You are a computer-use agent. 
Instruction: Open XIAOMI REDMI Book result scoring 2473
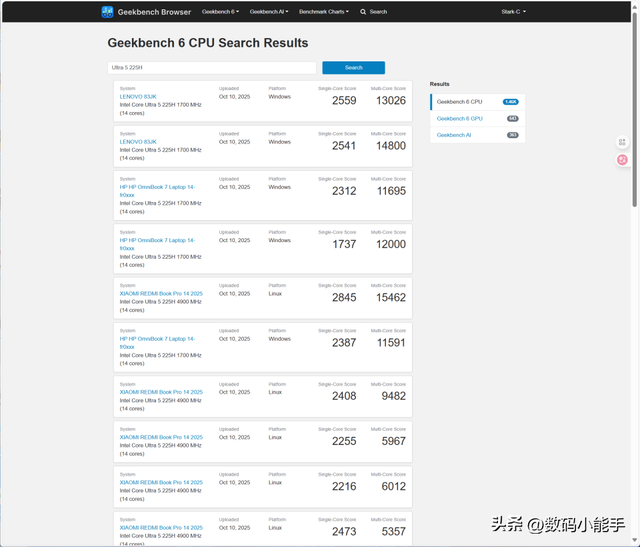click(161, 527)
